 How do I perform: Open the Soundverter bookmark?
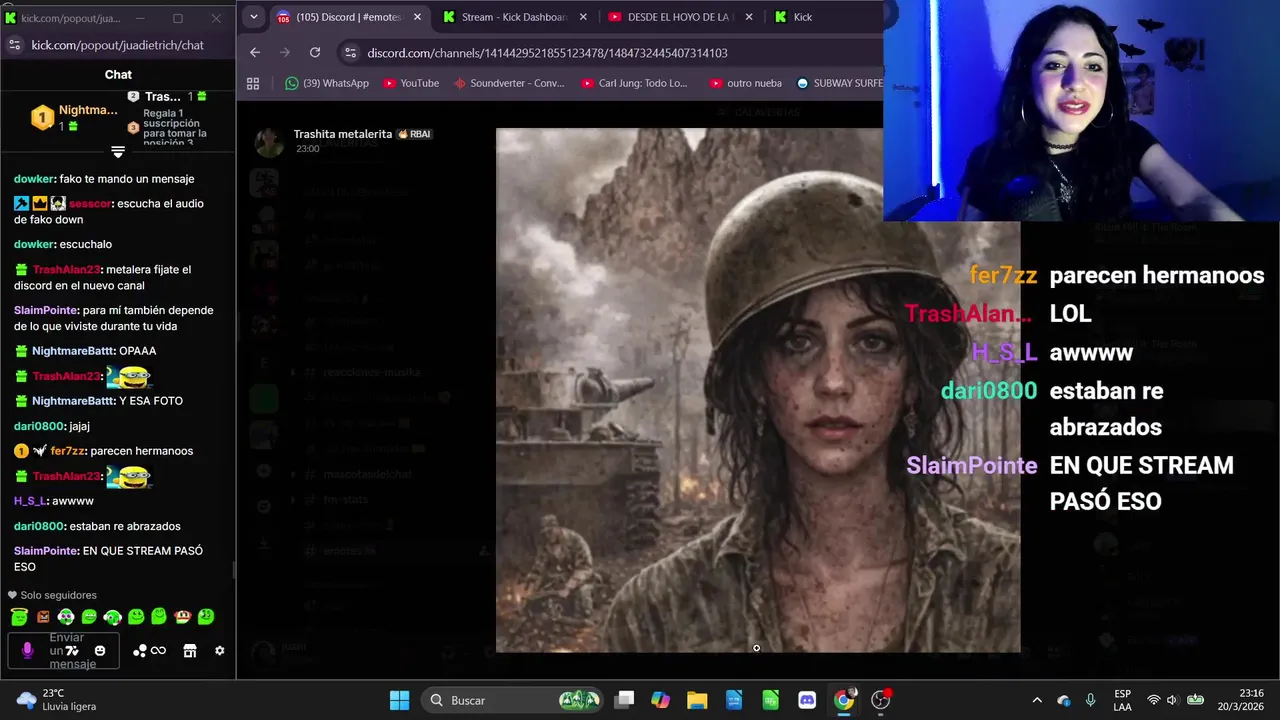(x=509, y=83)
